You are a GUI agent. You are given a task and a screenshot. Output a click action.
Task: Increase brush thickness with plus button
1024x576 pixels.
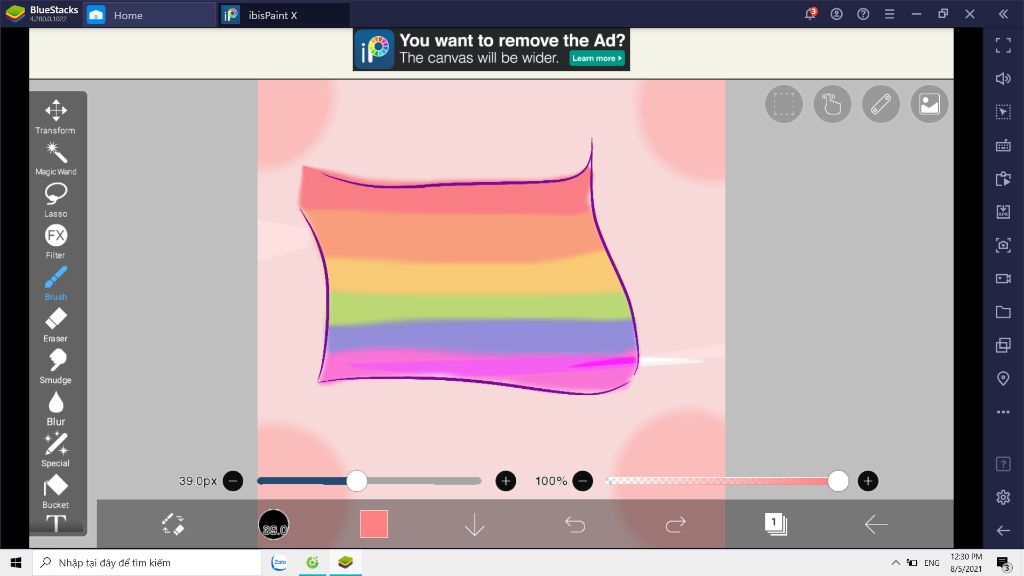coord(505,481)
